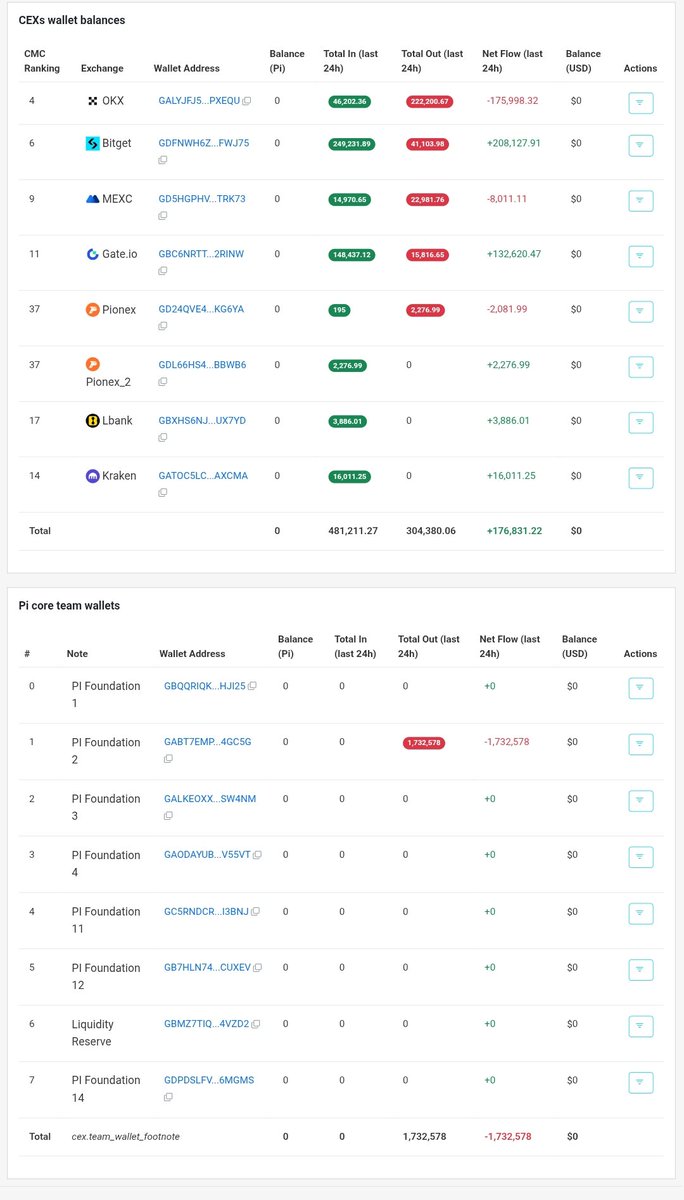Viewport: 684px width, 1200px height.
Task: Click the Pionex exchange logo
Action: 93,310
